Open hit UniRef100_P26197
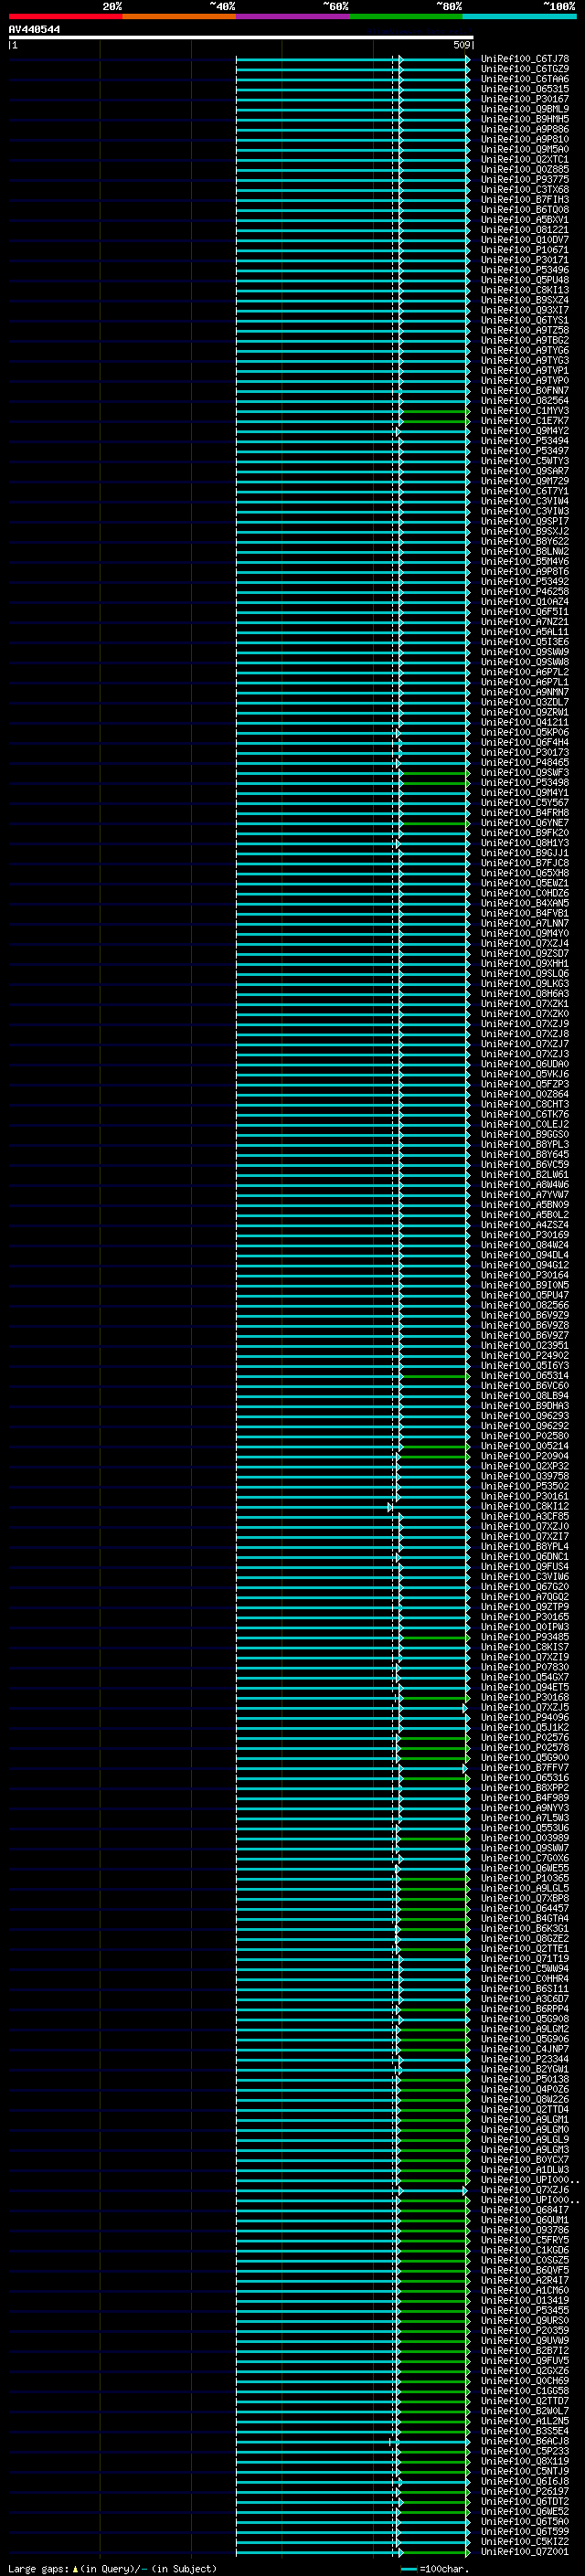585x2576 pixels. (525, 2491)
